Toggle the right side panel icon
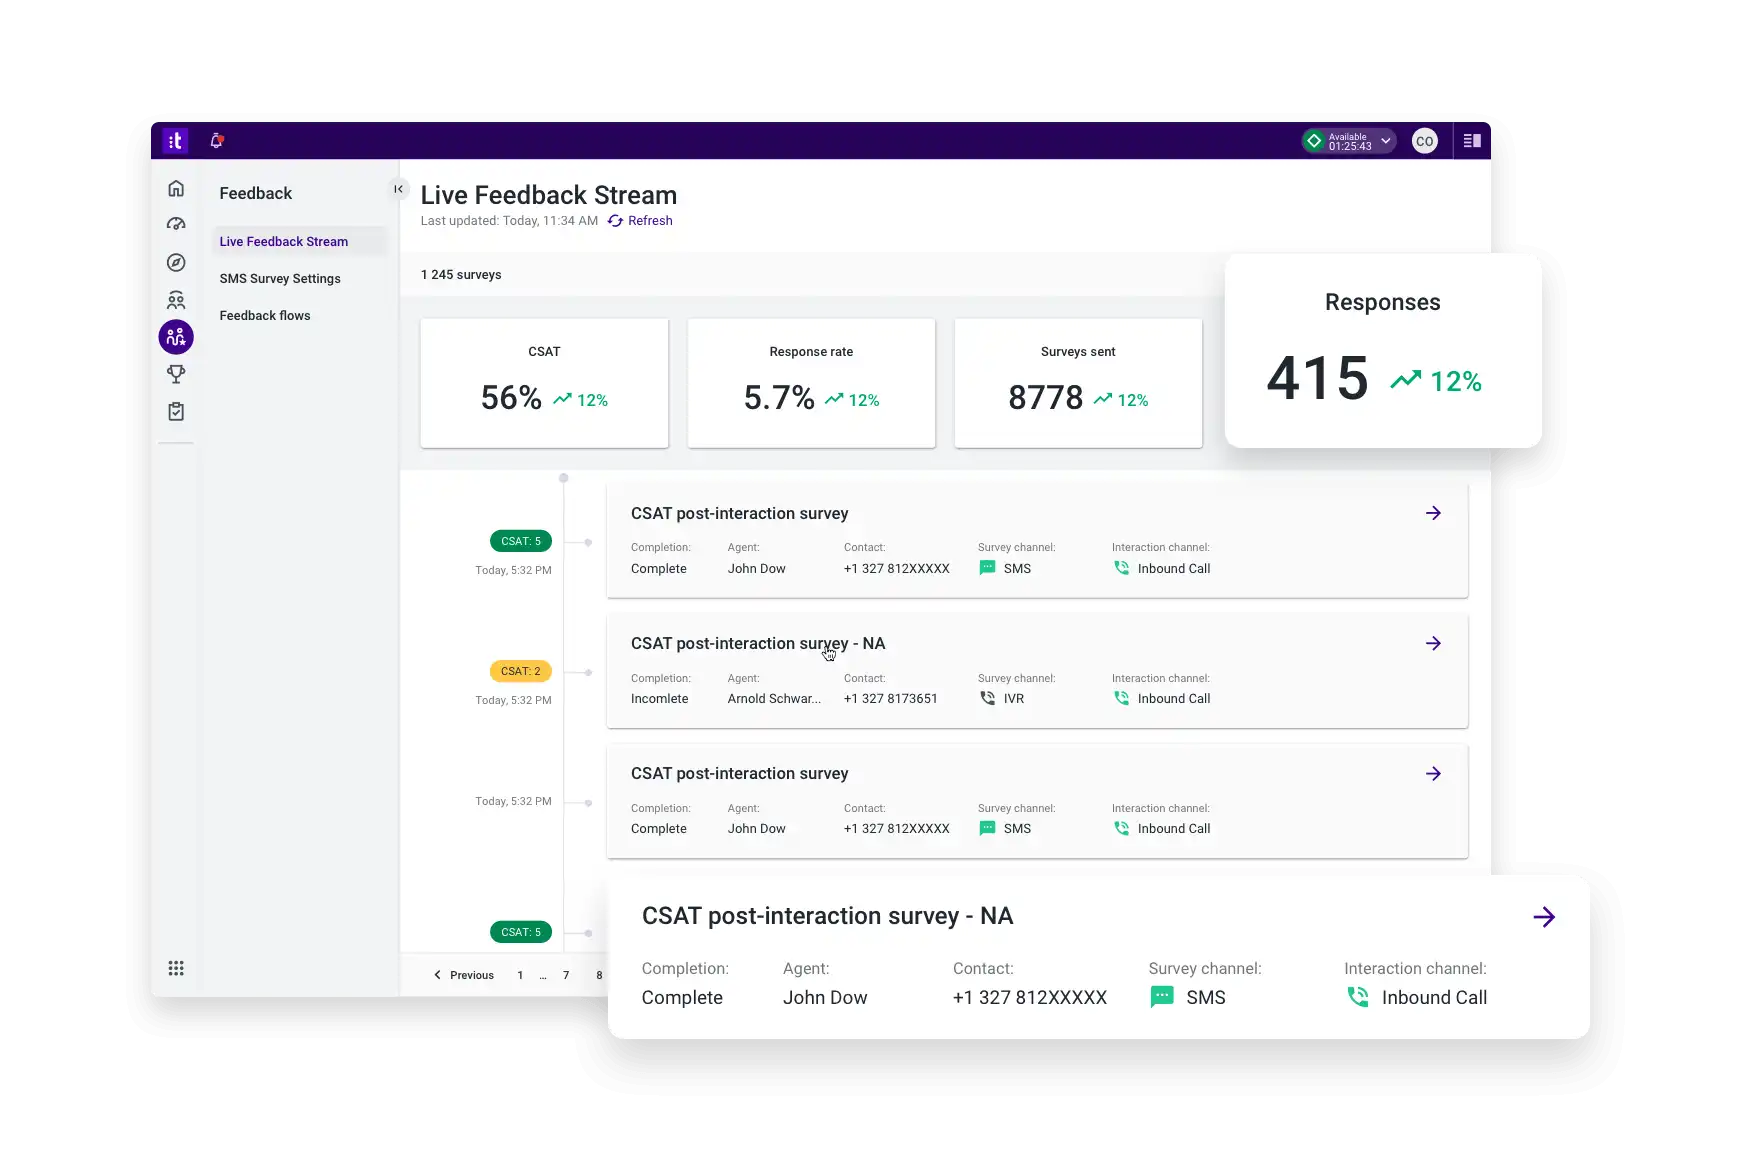The image size is (1740, 1160). [x=1472, y=141]
